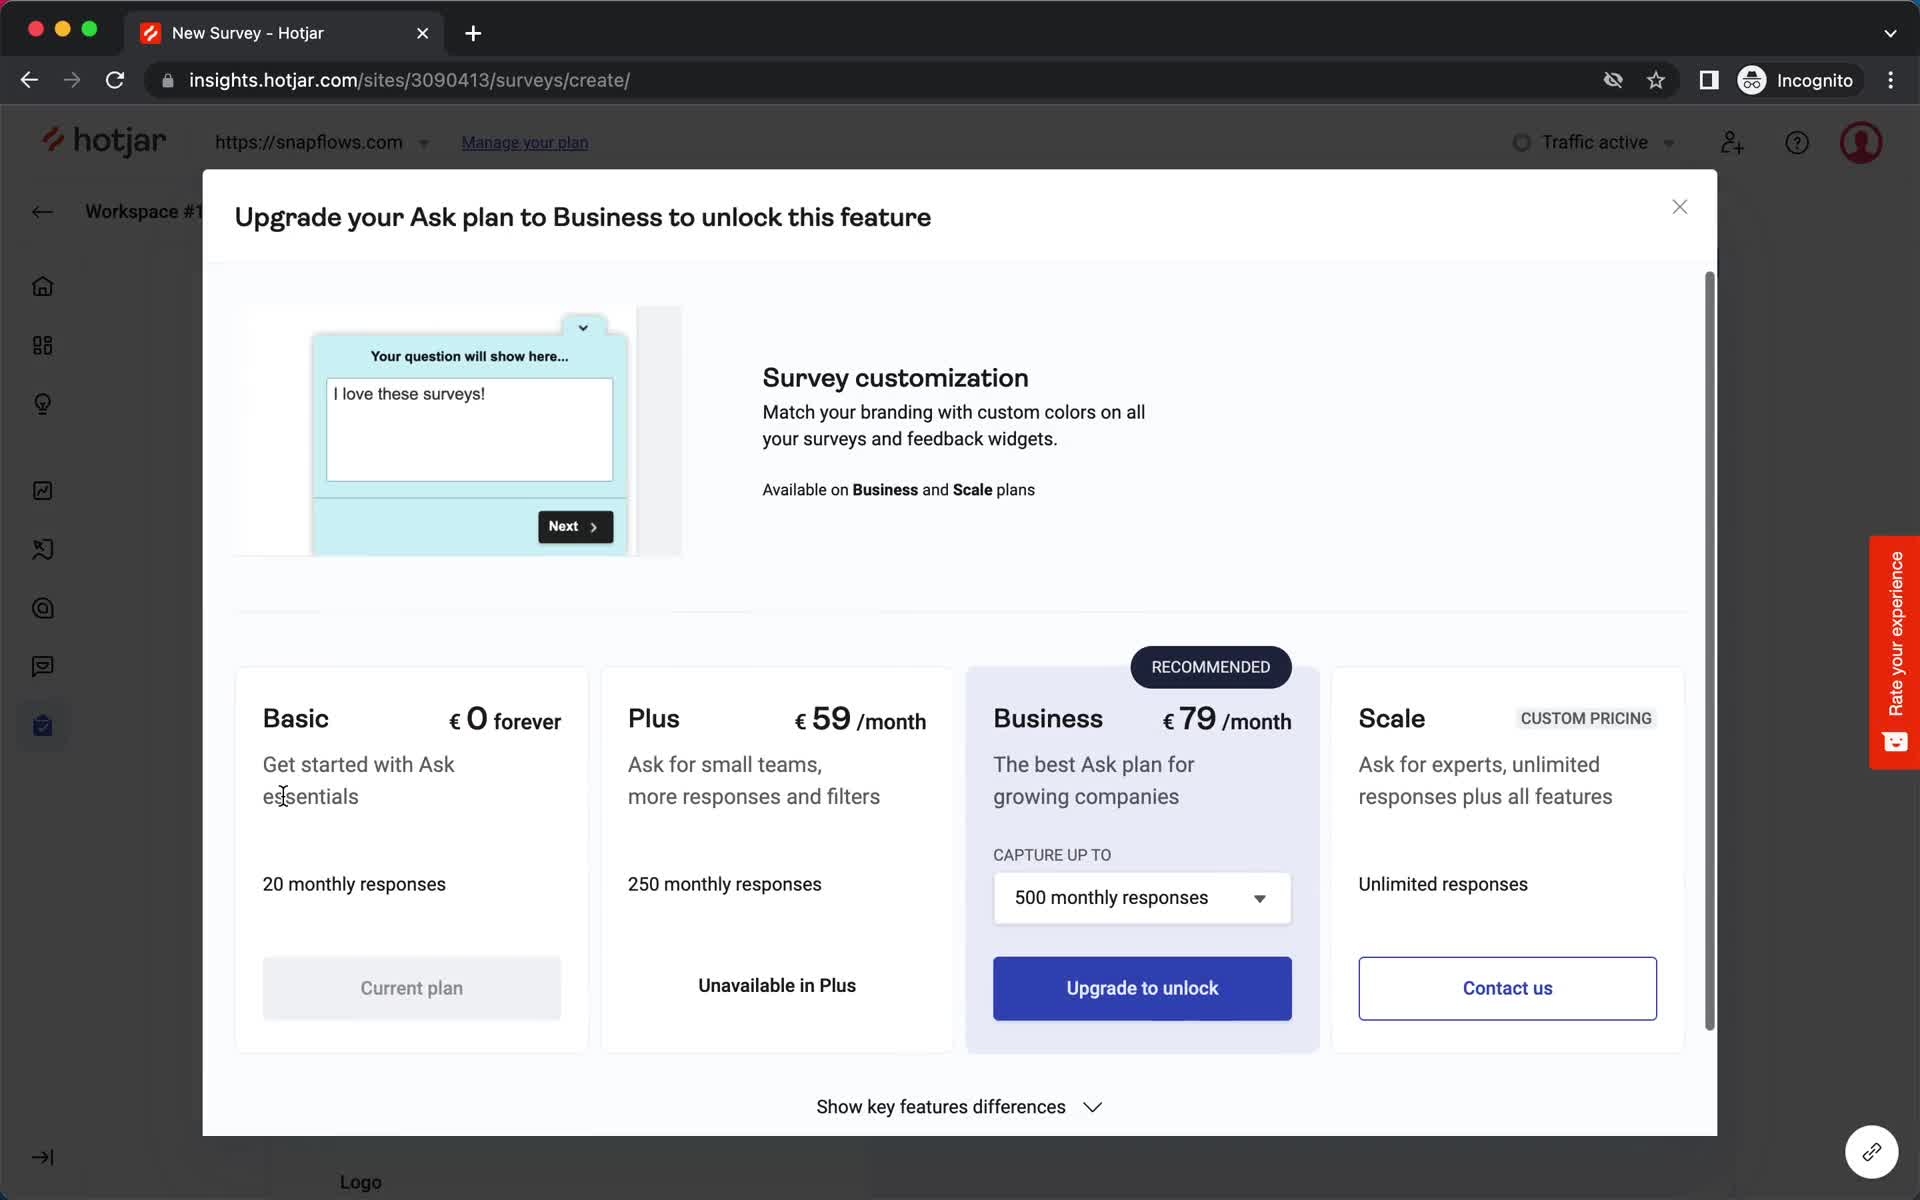Open the Surveys panel icon
1920x1200 pixels.
click(43, 726)
